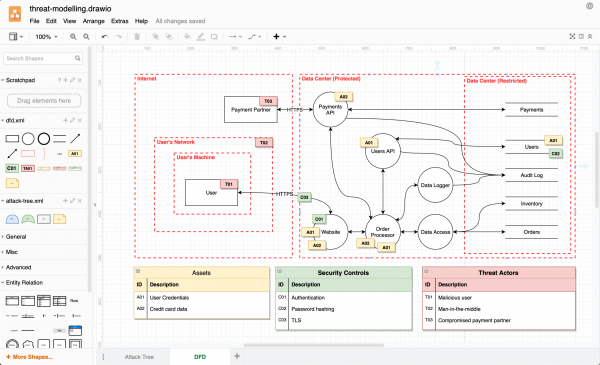This screenshot has height=365, width=600.
Task: Open the connection arrow style dropdown
Action: coord(235,37)
